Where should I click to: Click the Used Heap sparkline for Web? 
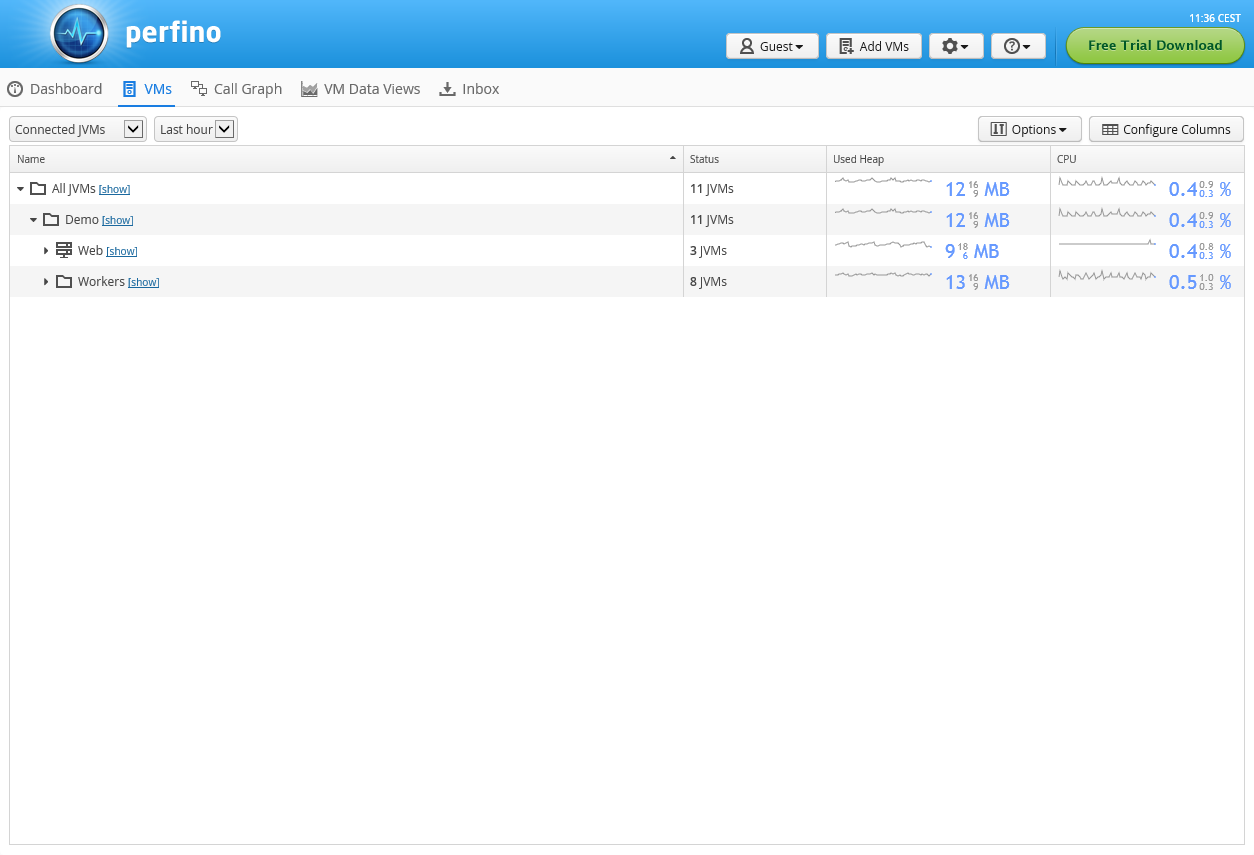click(884, 244)
